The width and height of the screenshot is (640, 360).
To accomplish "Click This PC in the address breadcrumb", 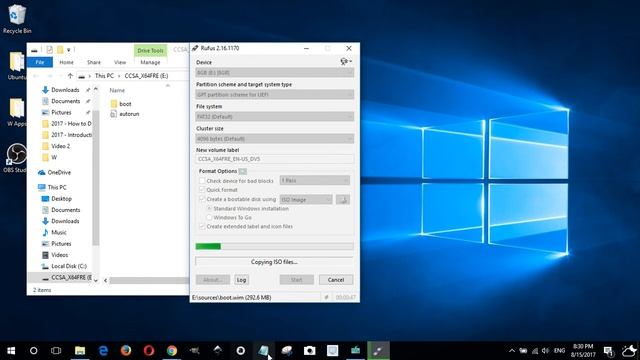I will [x=104, y=76].
